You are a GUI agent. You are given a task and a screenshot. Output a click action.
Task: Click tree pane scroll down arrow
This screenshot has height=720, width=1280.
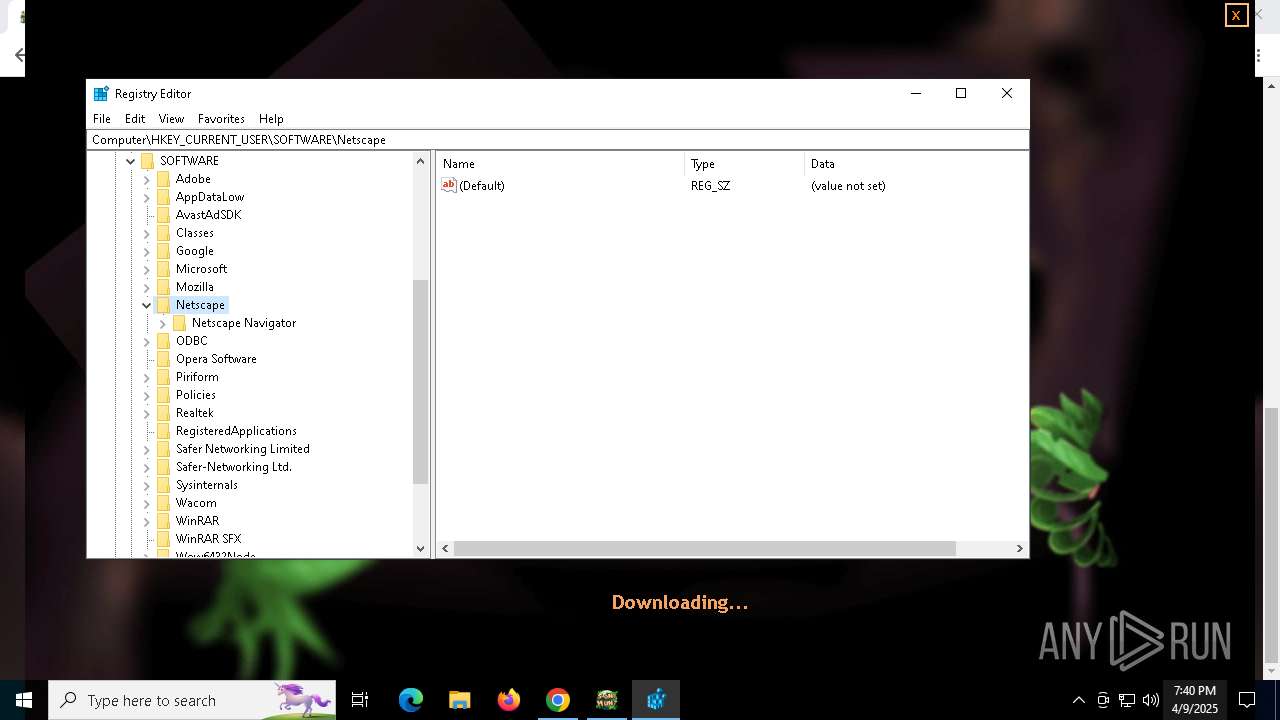click(420, 548)
